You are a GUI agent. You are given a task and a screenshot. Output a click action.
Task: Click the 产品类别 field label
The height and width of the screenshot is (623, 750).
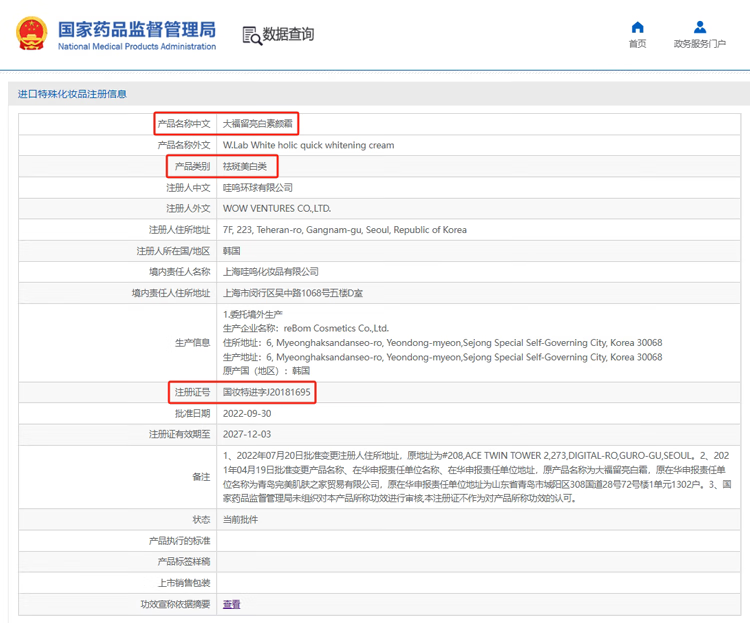192,167
